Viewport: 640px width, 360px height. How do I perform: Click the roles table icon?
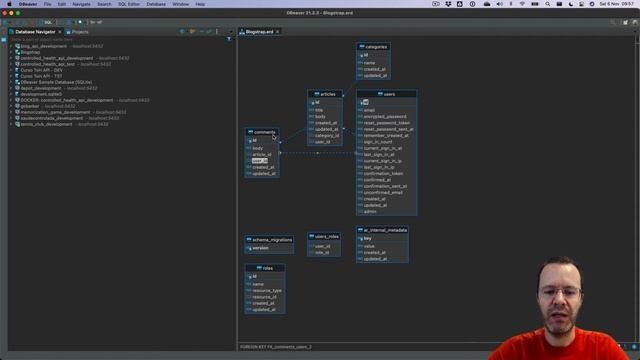(259, 268)
